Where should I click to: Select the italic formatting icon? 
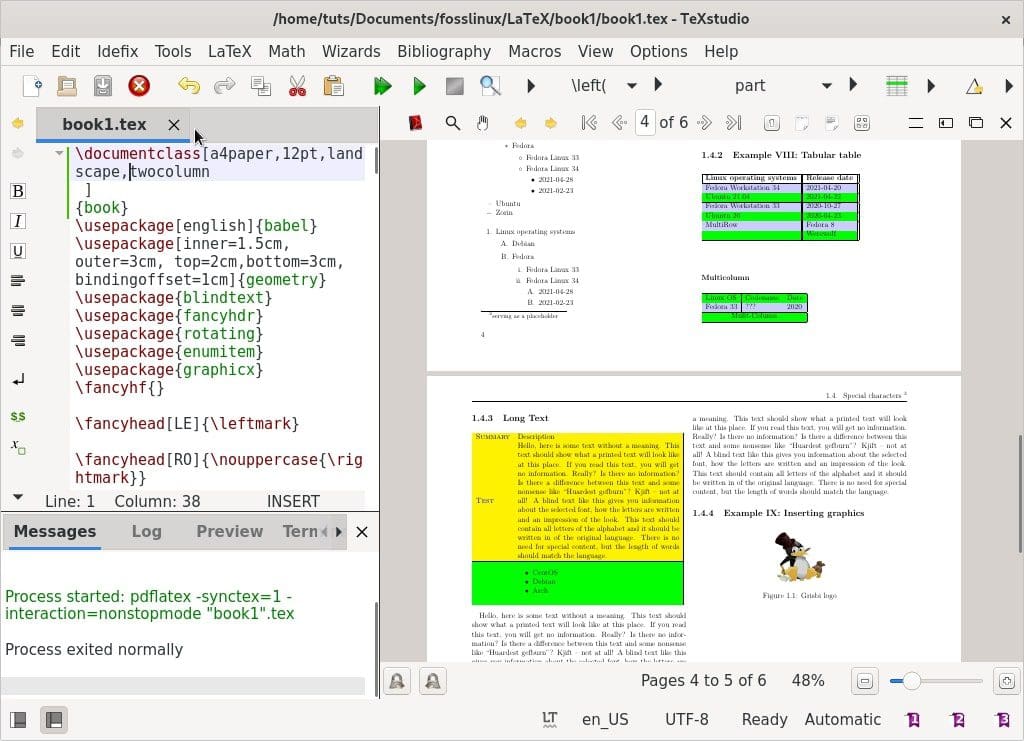[x=17, y=221]
